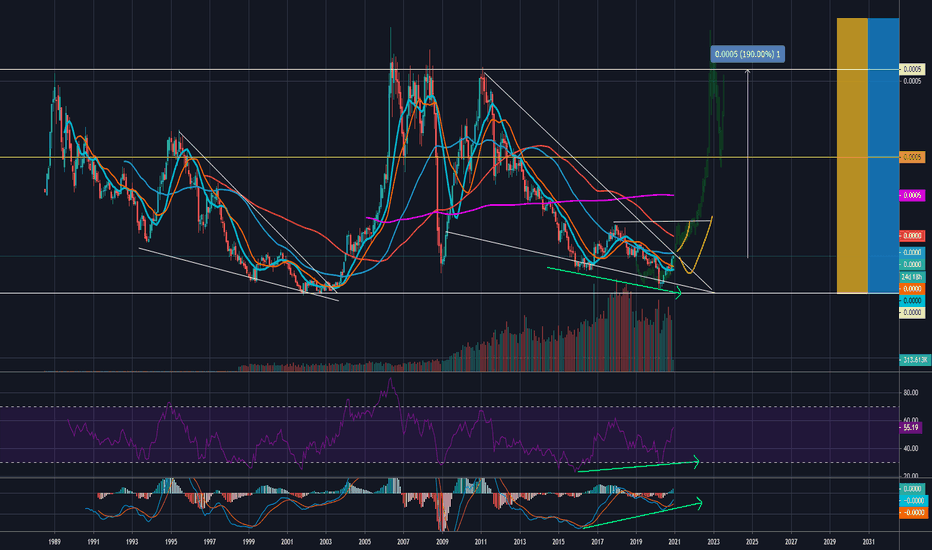Click the purple 55.19 RSI value label

(x=911, y=427)
